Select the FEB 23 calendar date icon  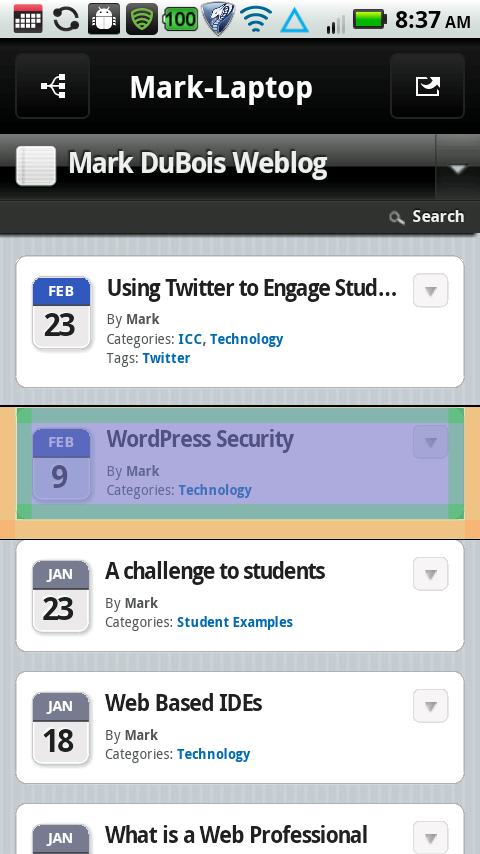pos(61,313)
